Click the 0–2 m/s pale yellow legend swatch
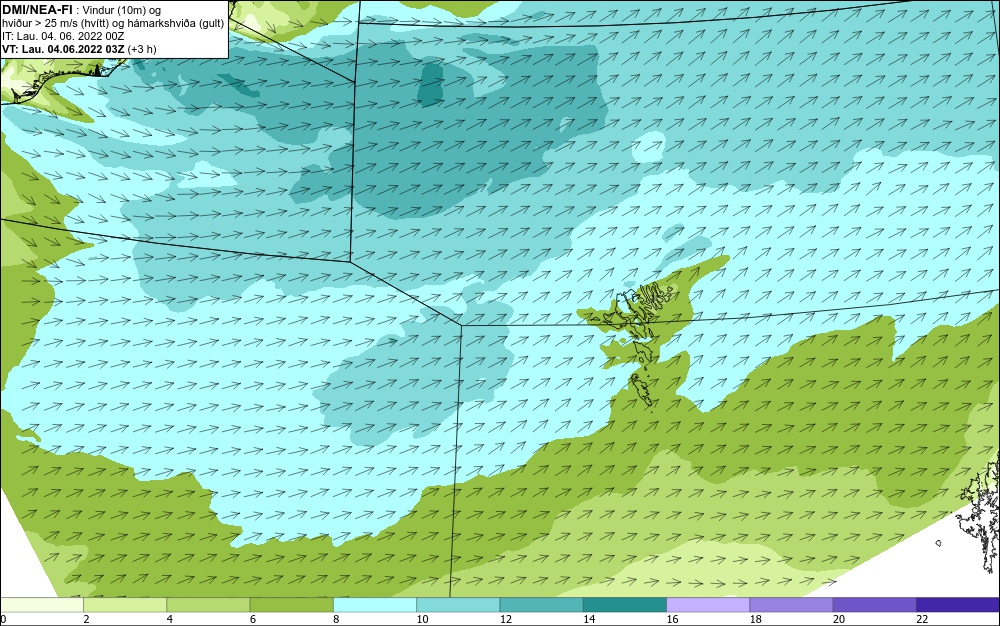Screen dimensions: 1000x626 coord(41,605)
